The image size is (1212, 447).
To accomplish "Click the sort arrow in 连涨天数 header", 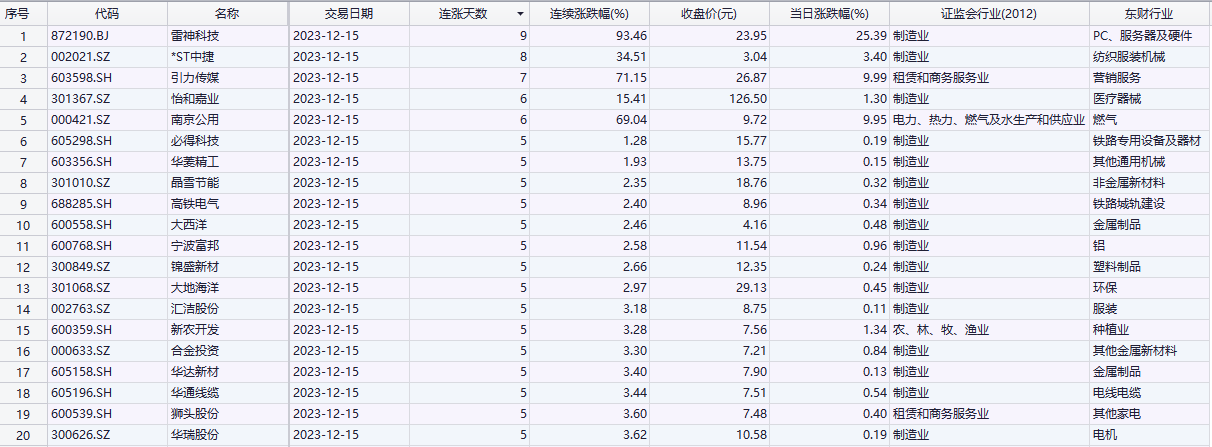I will pos(519,14).
